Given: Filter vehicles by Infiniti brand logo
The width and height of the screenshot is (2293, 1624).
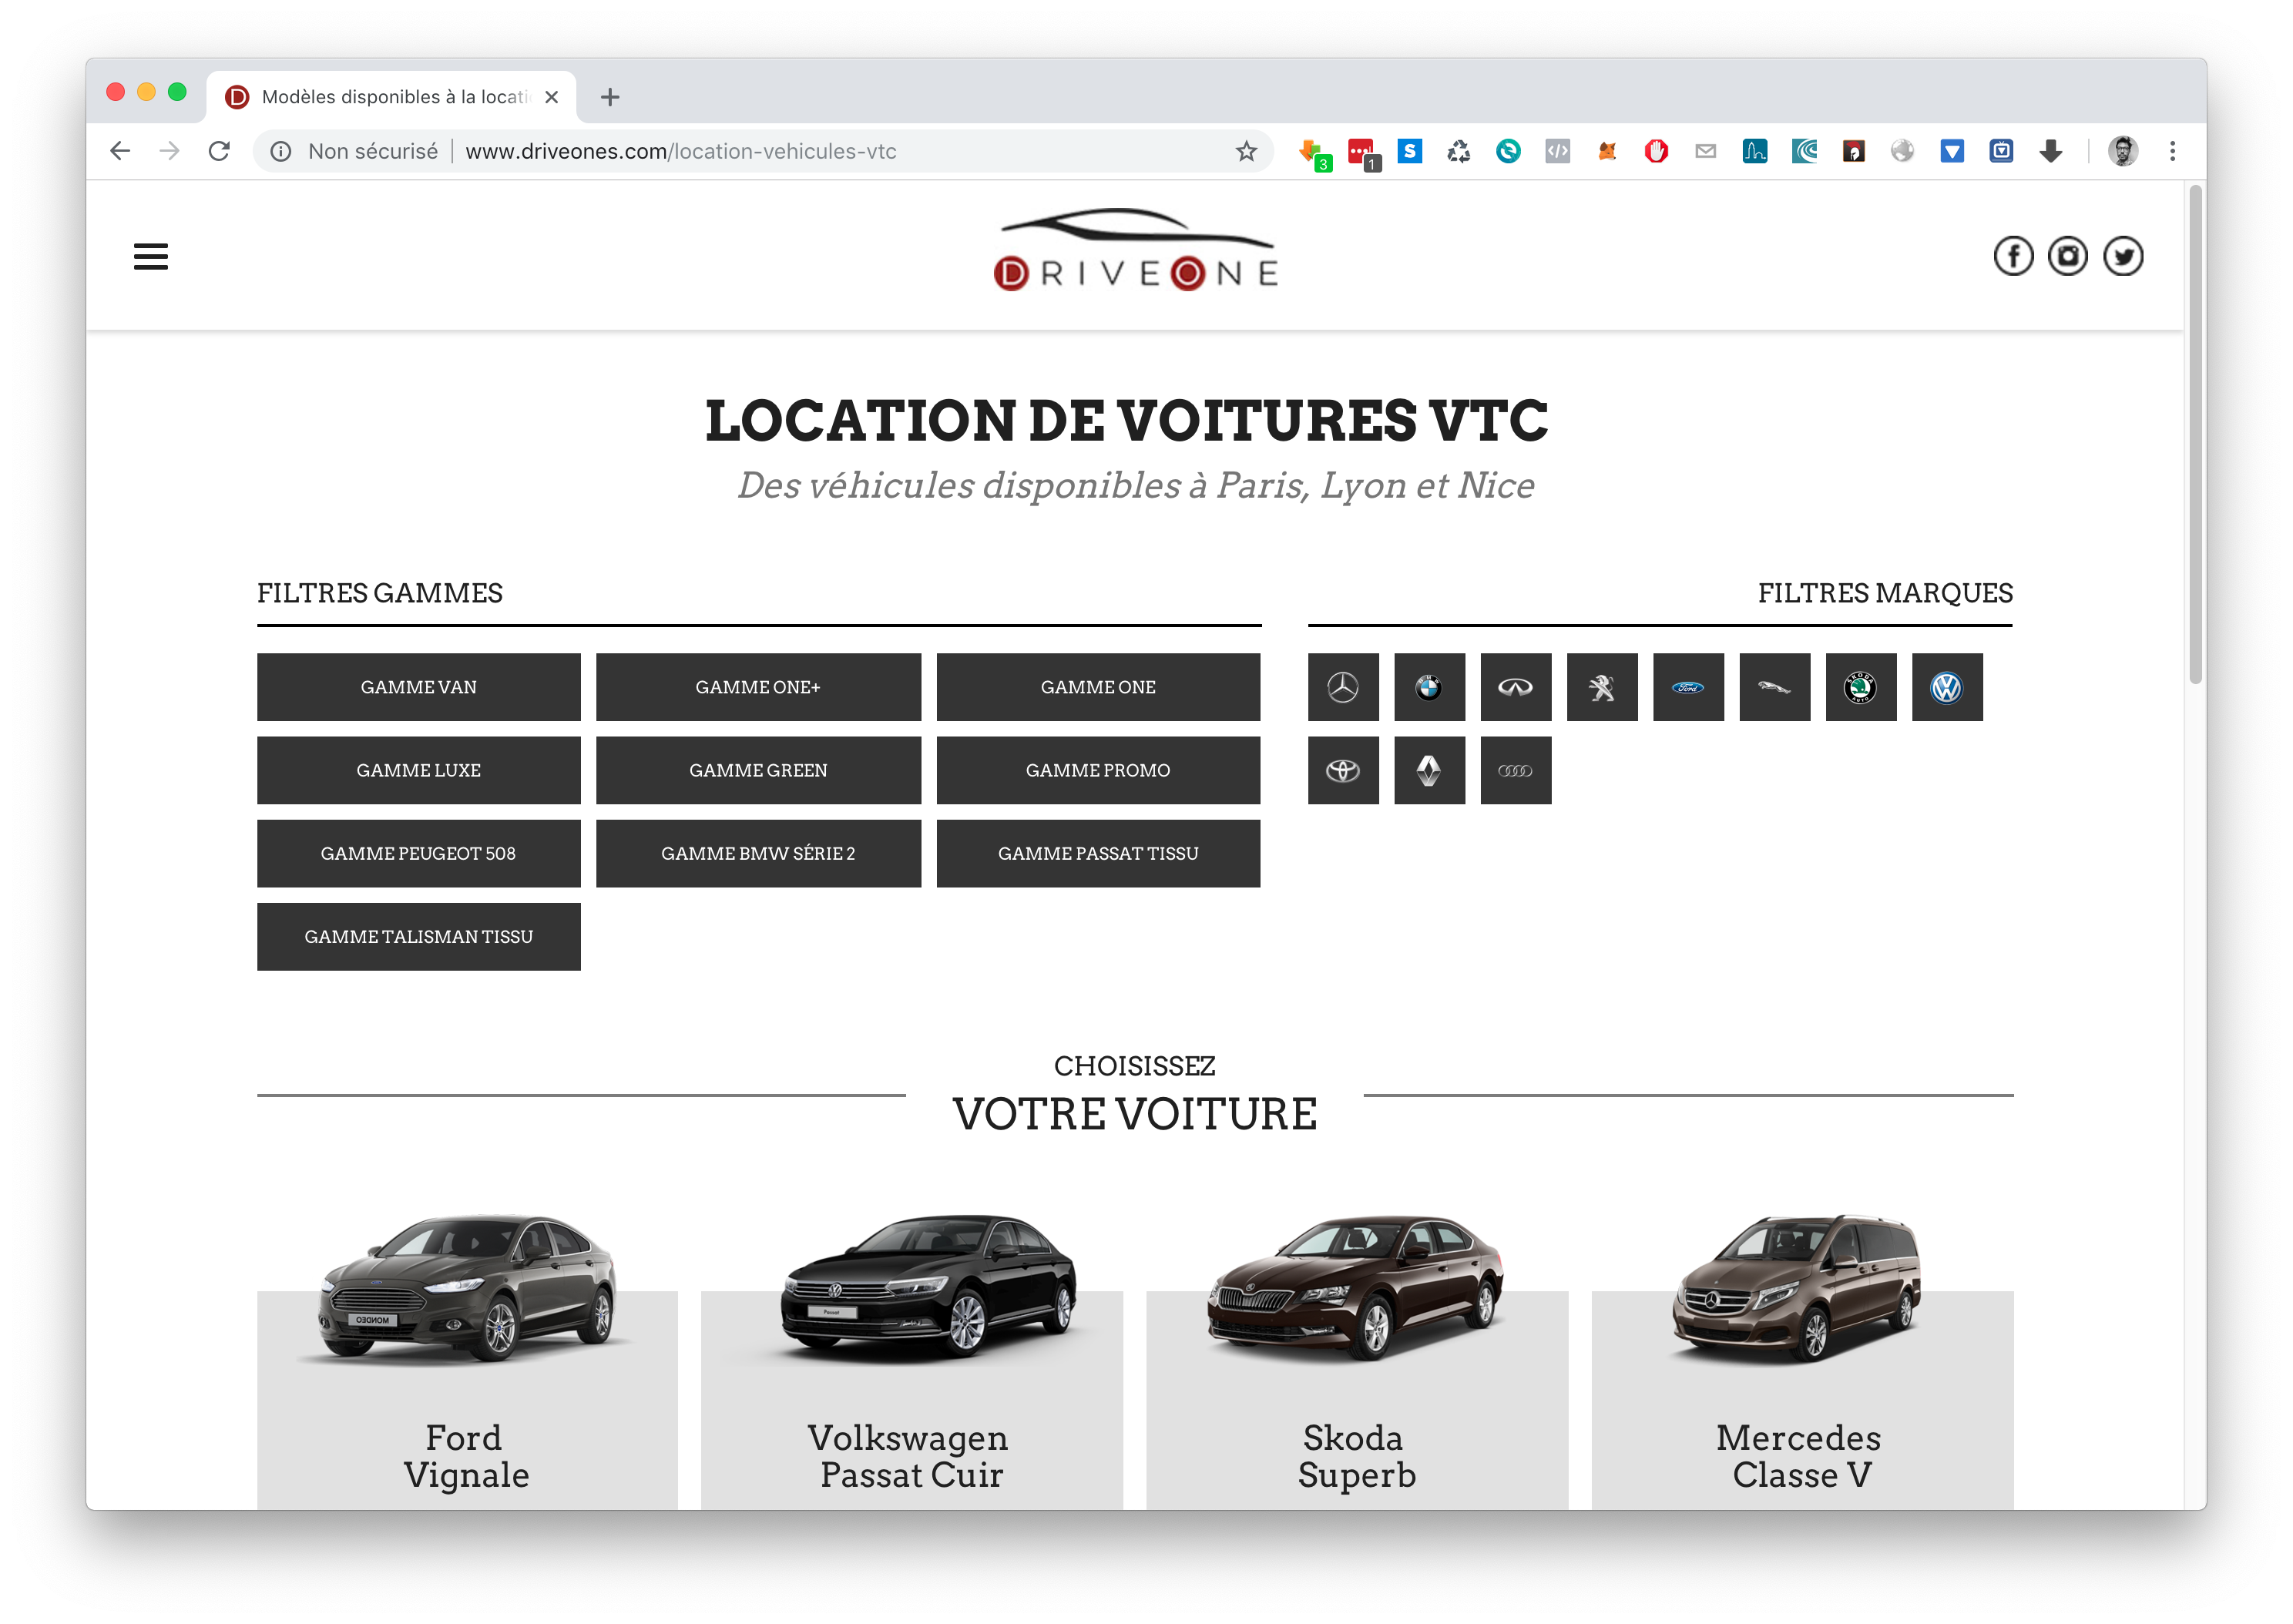Looking at the screenshot, I should (1515, 687).
